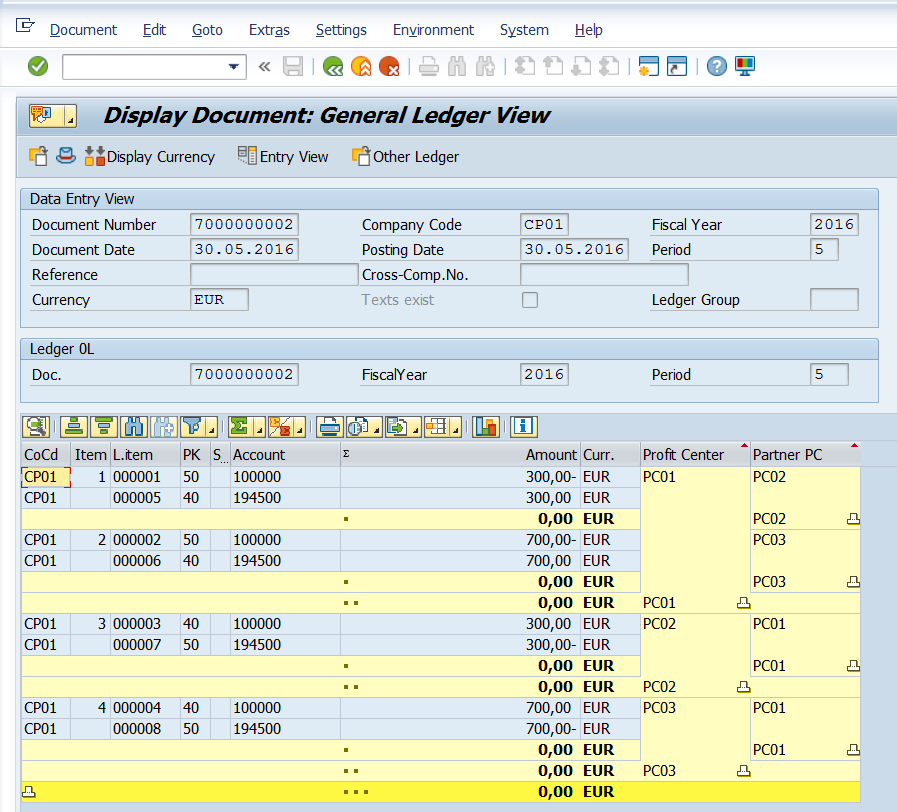Click the Total sigma icon
Viewport: 897px width, 812px height.
(240, 427)
